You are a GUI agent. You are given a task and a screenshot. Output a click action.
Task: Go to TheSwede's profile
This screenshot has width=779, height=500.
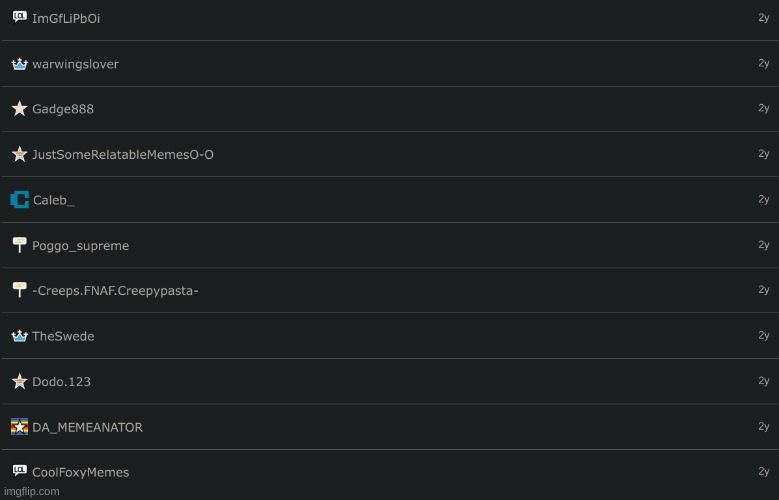tap(63, 336)
